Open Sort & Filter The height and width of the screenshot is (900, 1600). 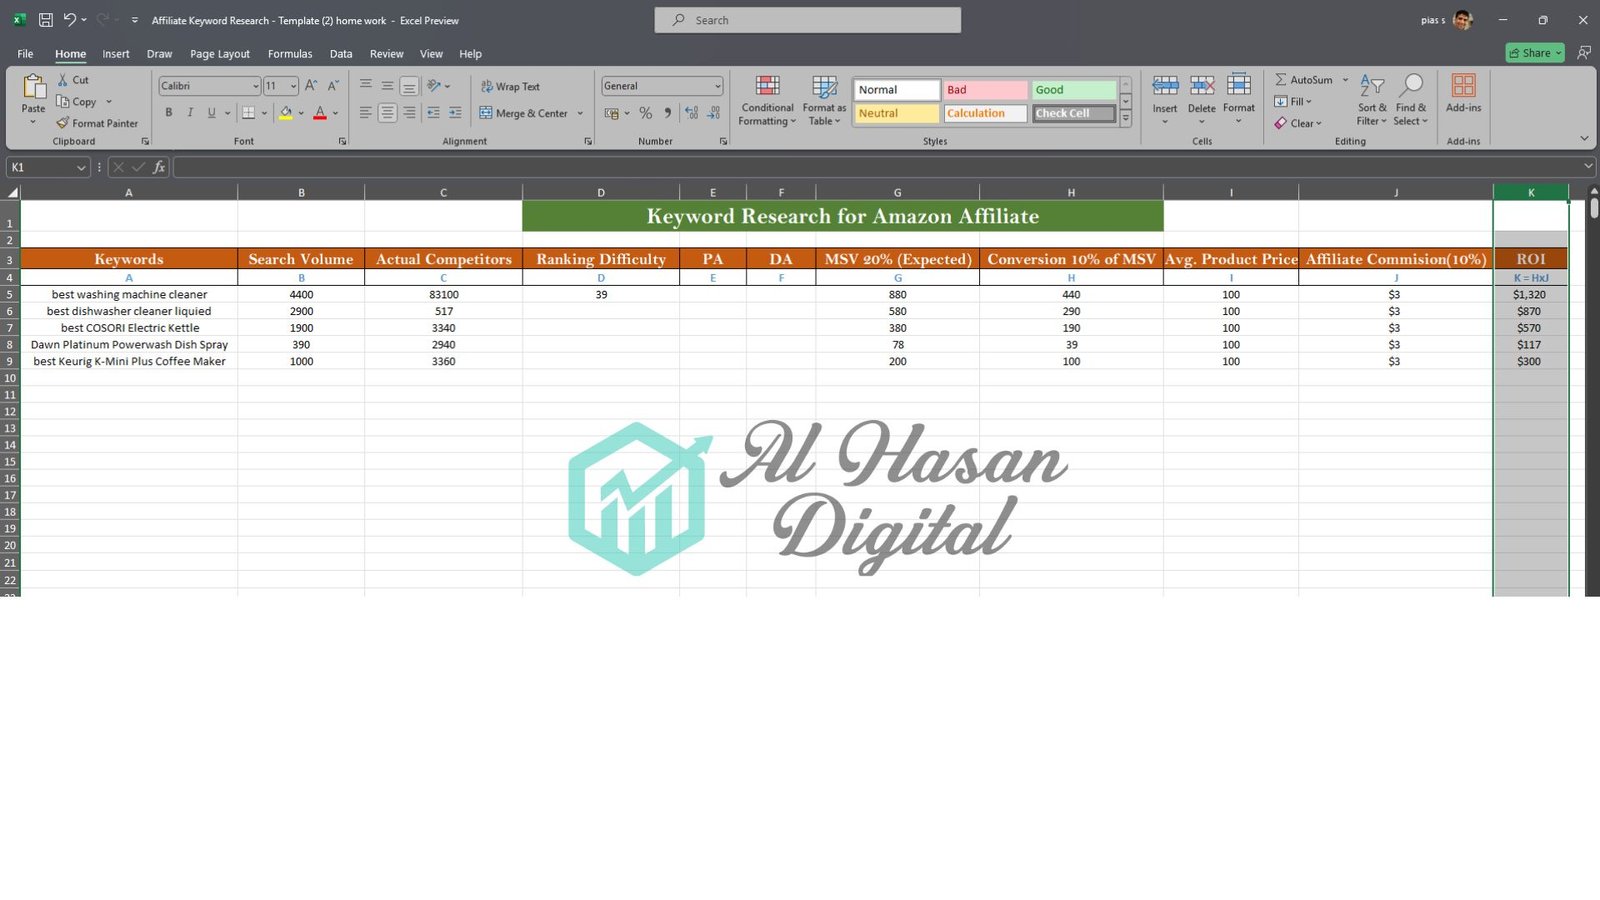[x=1372, y=100]
